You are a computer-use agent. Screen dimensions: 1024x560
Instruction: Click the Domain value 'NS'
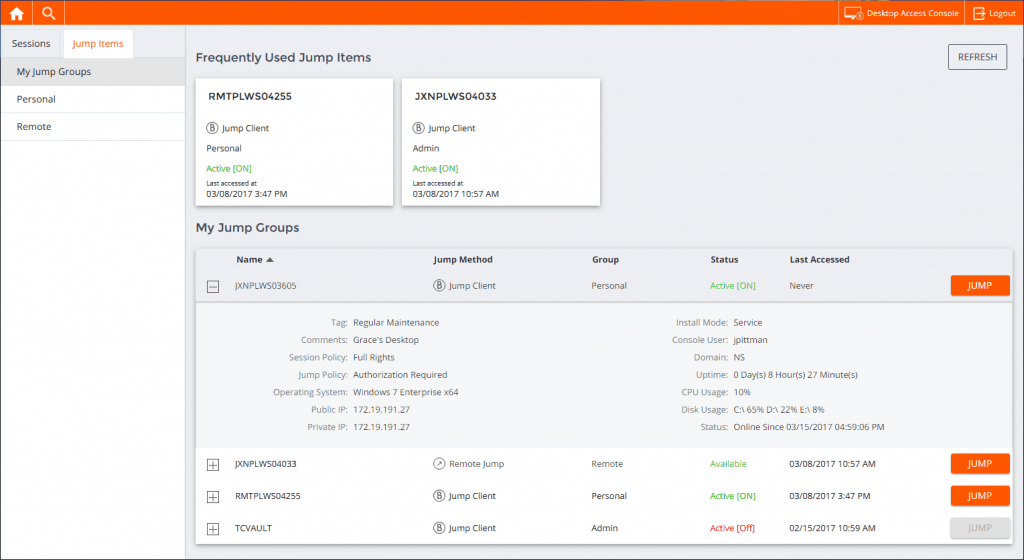(739, 358)
